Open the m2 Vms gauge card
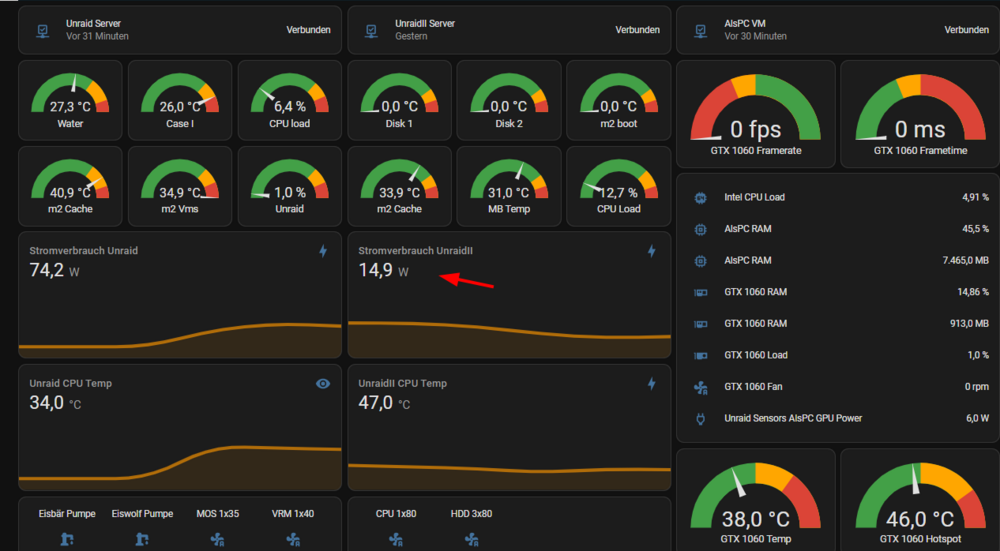1000x551 pixels. click(180, 186)
